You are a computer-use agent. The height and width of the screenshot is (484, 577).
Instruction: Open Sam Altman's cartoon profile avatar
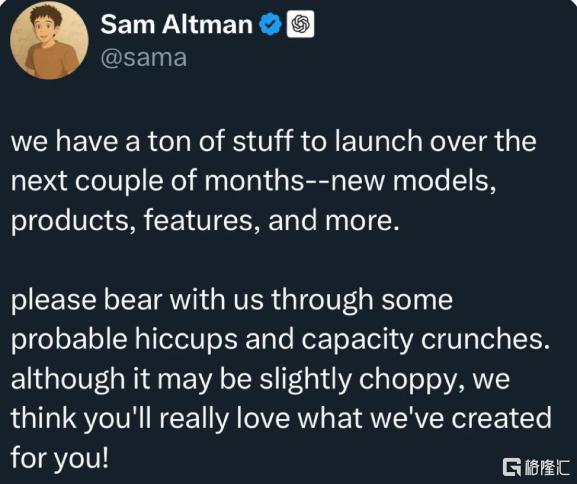coord(49,40)
